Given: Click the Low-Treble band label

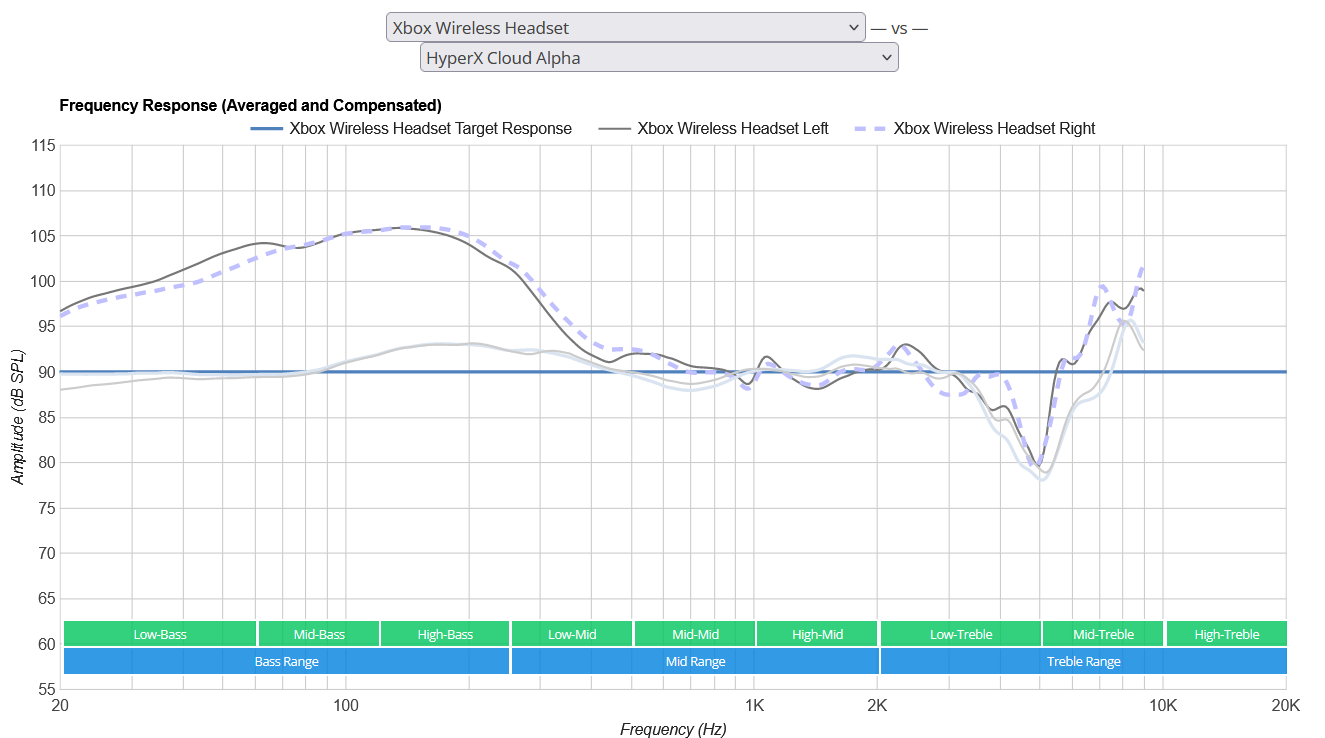Looking at the screenshot, I should 961,634.
